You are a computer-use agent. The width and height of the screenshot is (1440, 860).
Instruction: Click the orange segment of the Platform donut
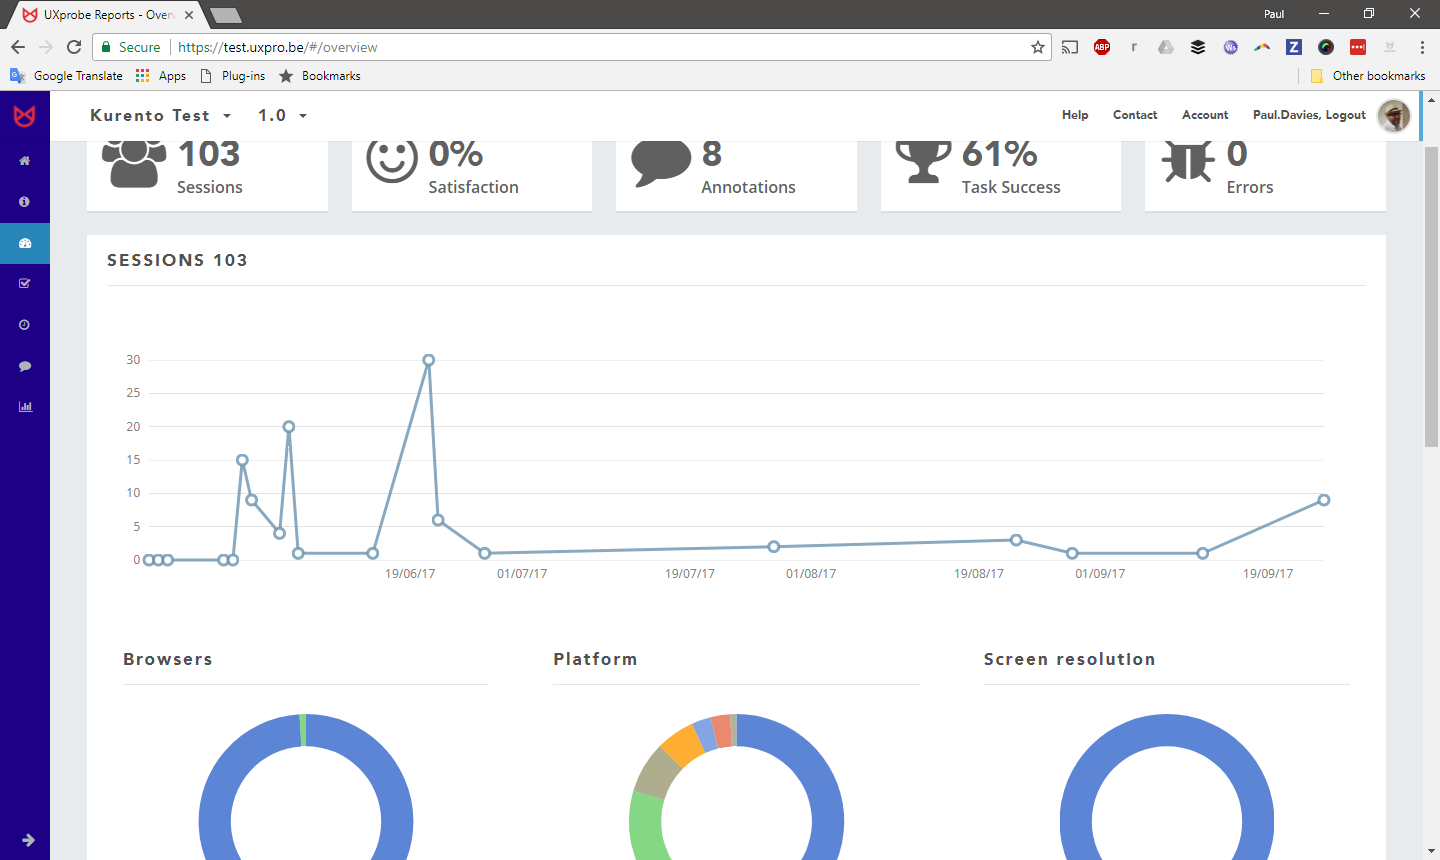click(x=683, y=745)
